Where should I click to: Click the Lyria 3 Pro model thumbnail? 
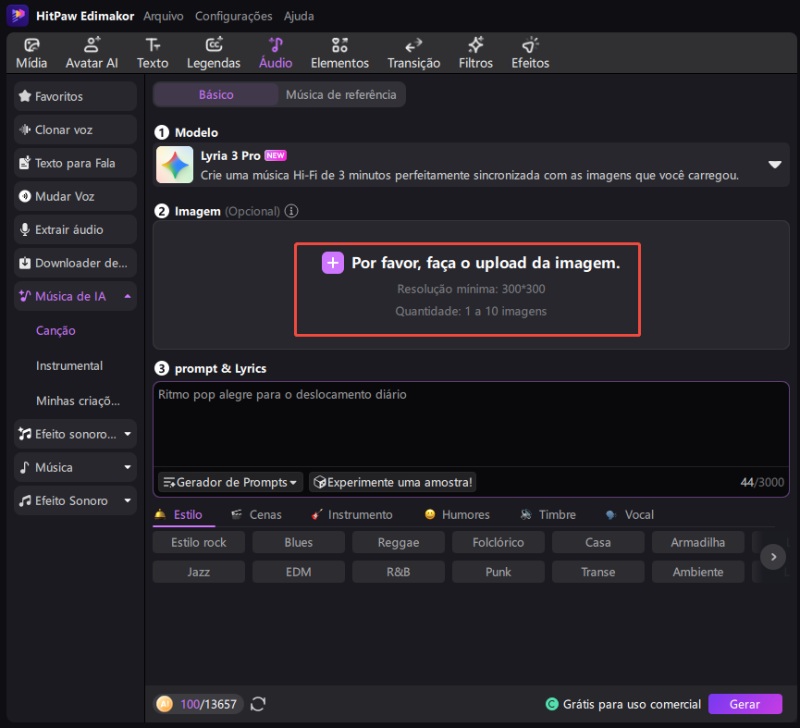pyautogui.click(x=174, y=165)
